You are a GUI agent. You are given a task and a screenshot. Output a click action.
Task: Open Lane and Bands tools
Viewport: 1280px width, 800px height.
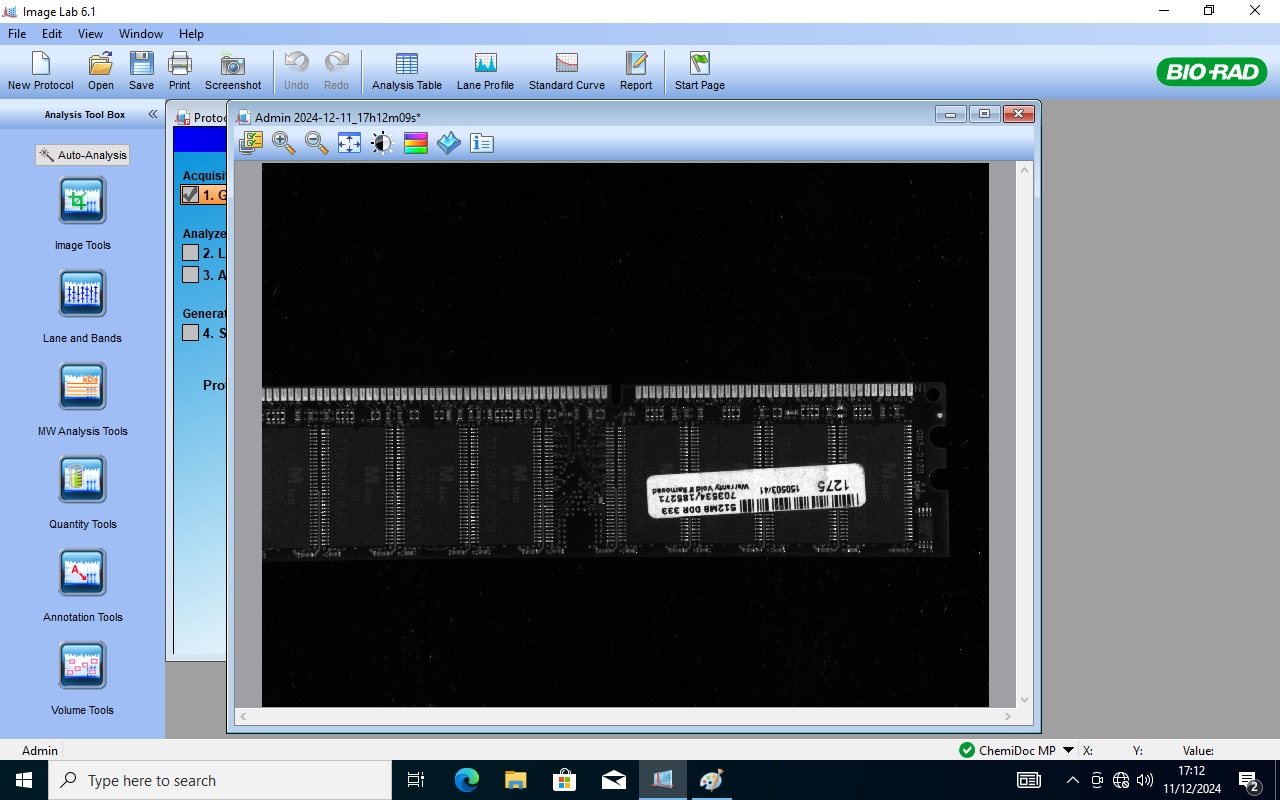coord(83,294)
